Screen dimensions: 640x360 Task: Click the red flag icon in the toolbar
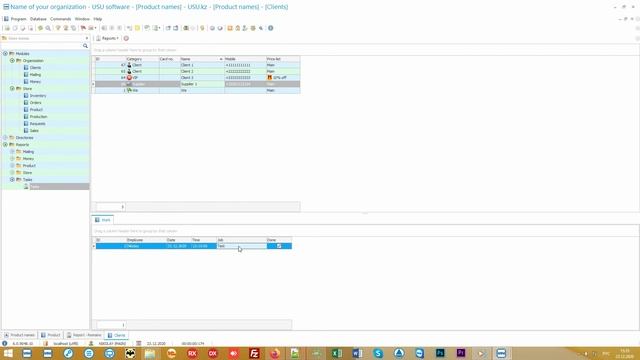(x=83, y=28)
